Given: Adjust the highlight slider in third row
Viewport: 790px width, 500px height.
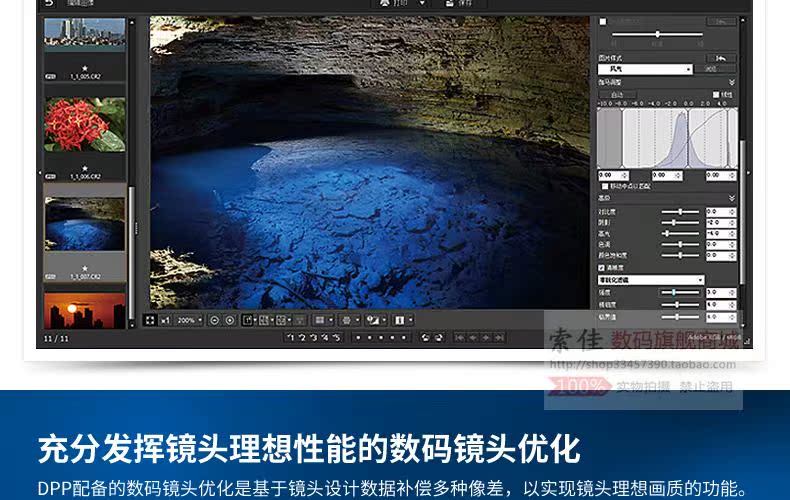Looking at the screenshot, I should [680, 233].
